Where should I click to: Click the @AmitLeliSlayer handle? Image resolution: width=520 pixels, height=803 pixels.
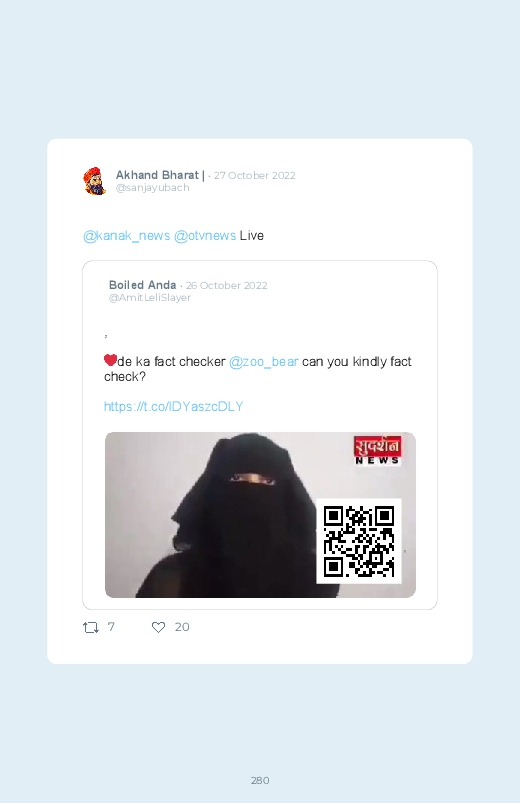point(150,298)
